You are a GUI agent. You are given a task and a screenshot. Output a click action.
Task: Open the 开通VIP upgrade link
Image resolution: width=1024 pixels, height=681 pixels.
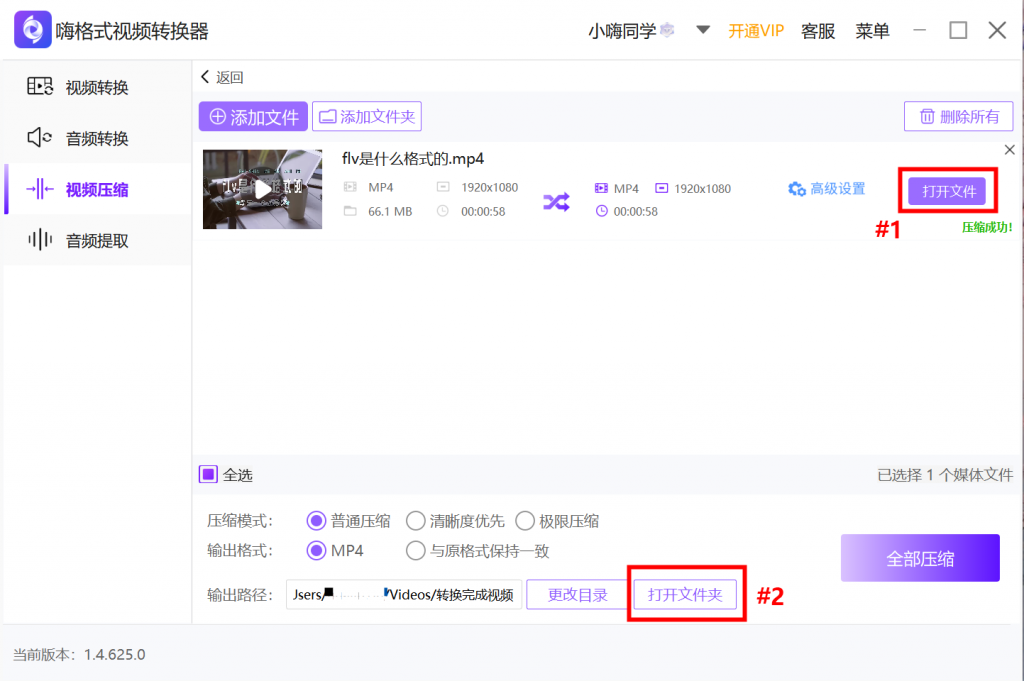tap(756, 30)
